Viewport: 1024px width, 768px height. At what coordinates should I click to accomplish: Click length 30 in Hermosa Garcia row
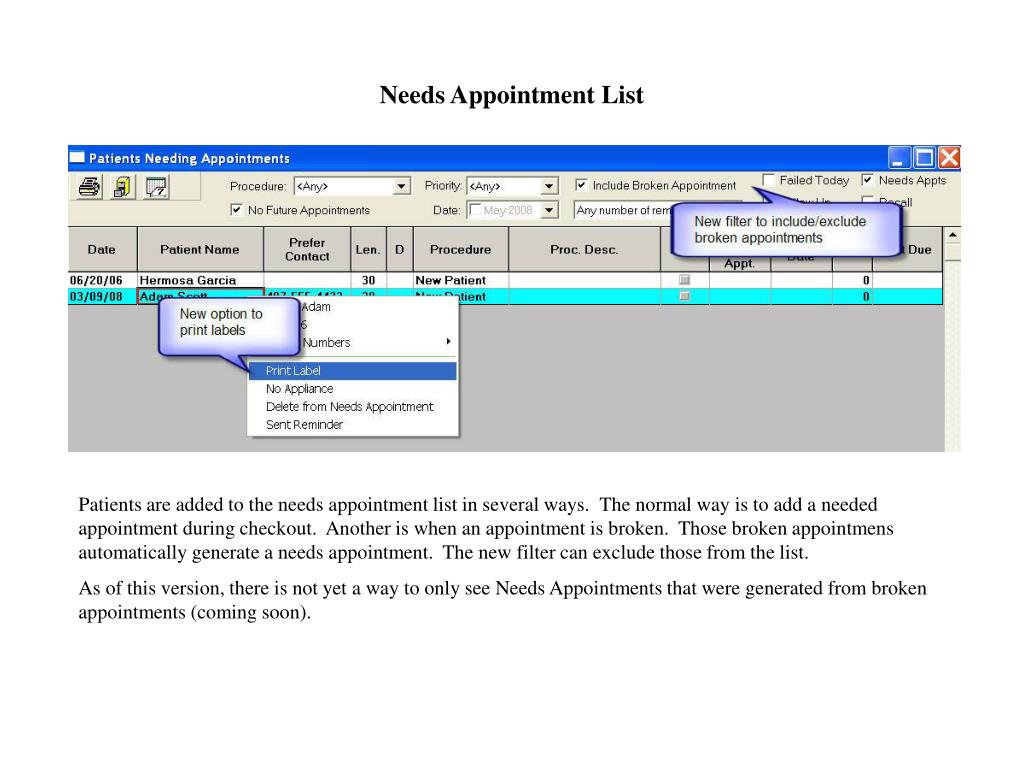tap(368, 280)
